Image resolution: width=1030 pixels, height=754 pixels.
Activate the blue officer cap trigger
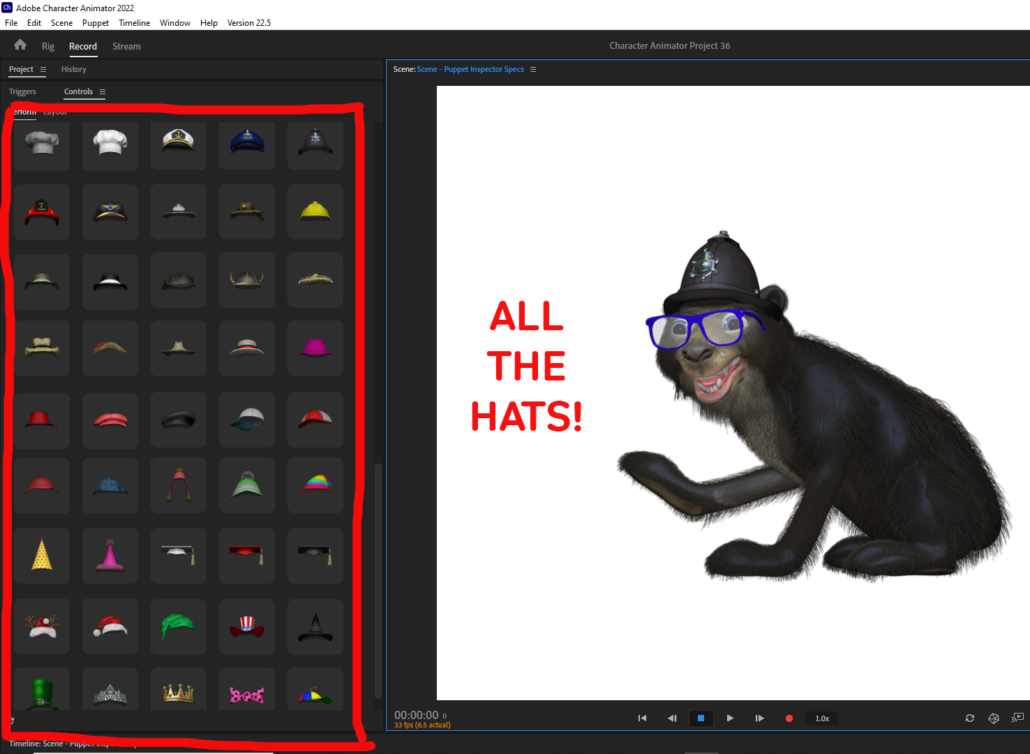(x=247, y=143)
